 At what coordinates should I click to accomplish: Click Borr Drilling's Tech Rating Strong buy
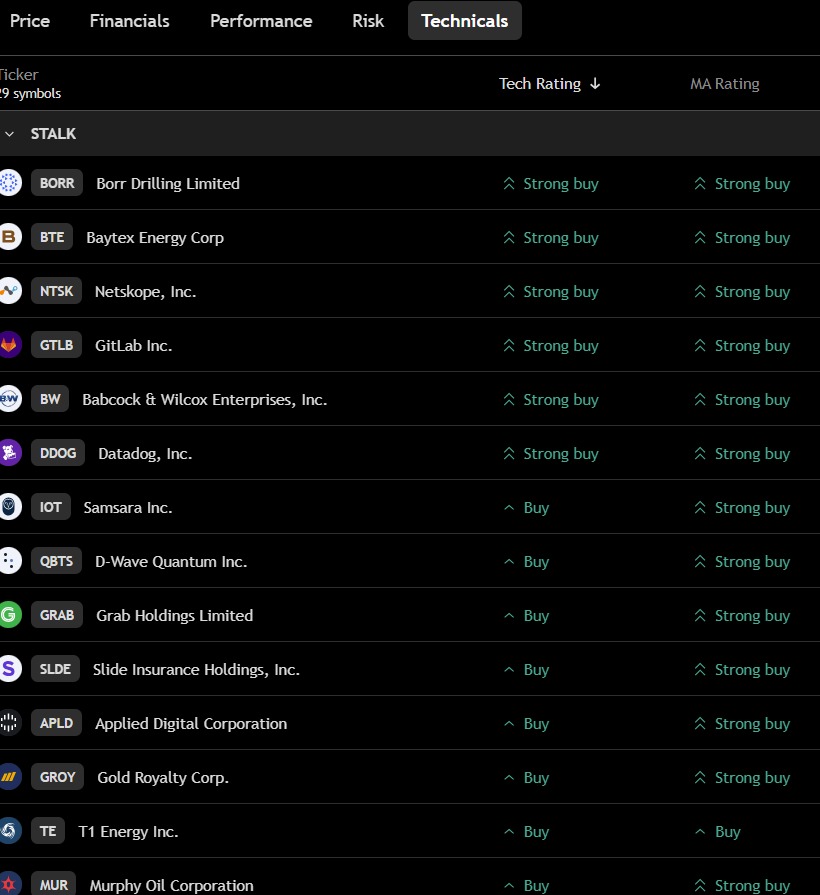pos(551,183)
